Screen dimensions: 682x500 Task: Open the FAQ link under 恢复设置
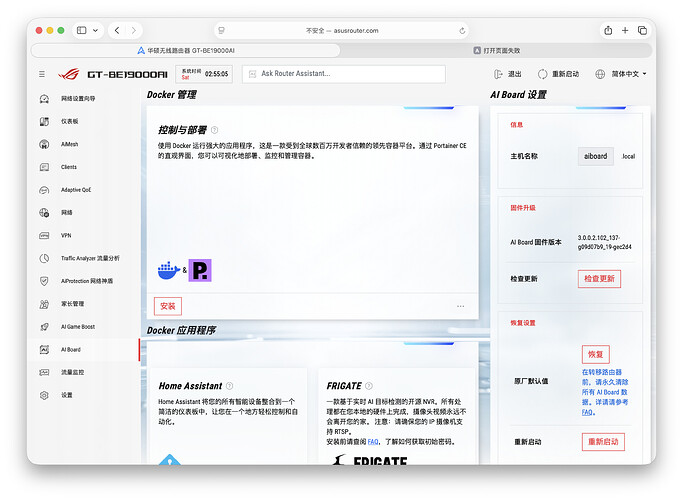[587, 412]
